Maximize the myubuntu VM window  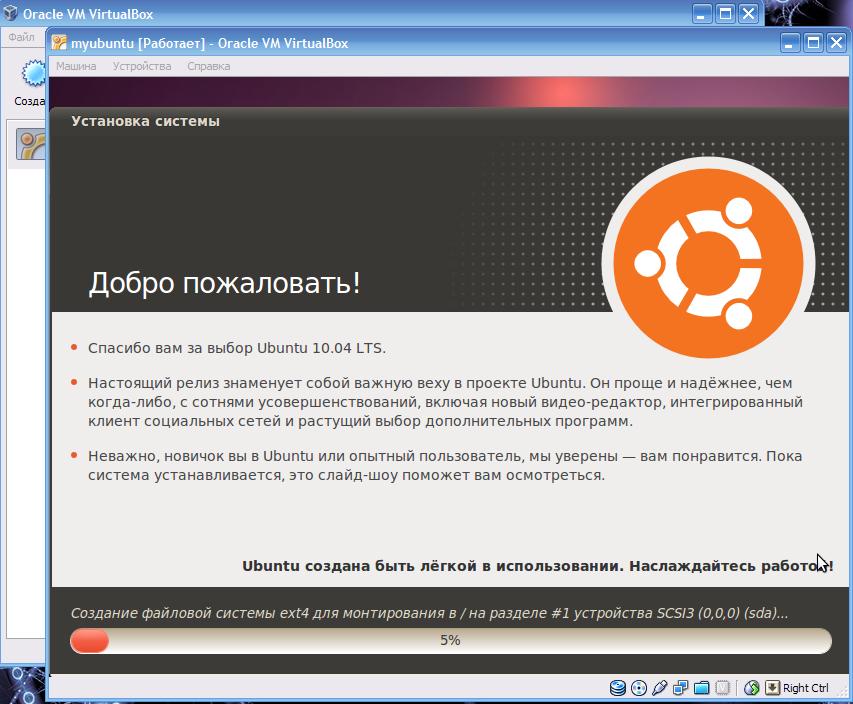pyautogui.click(x=813, y=42)
